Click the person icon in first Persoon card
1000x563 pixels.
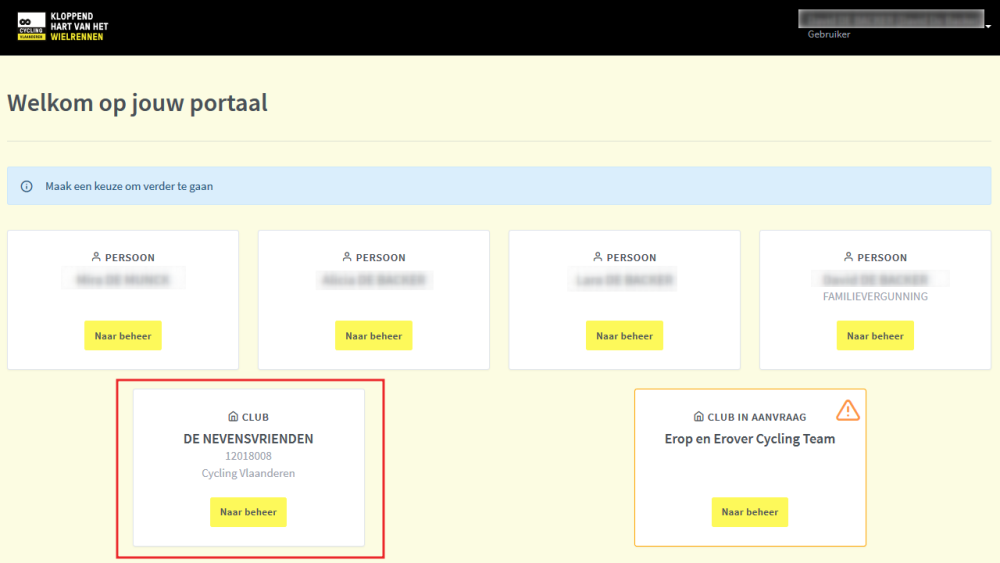pos(96,257)
